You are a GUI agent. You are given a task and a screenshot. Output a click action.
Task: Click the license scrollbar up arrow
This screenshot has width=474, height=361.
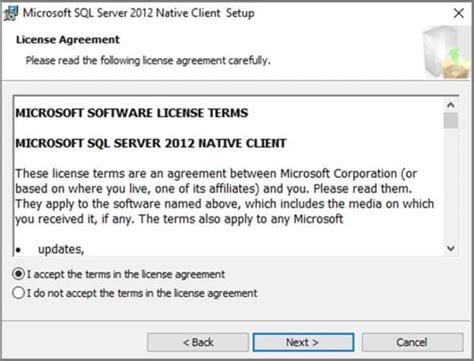451,105
